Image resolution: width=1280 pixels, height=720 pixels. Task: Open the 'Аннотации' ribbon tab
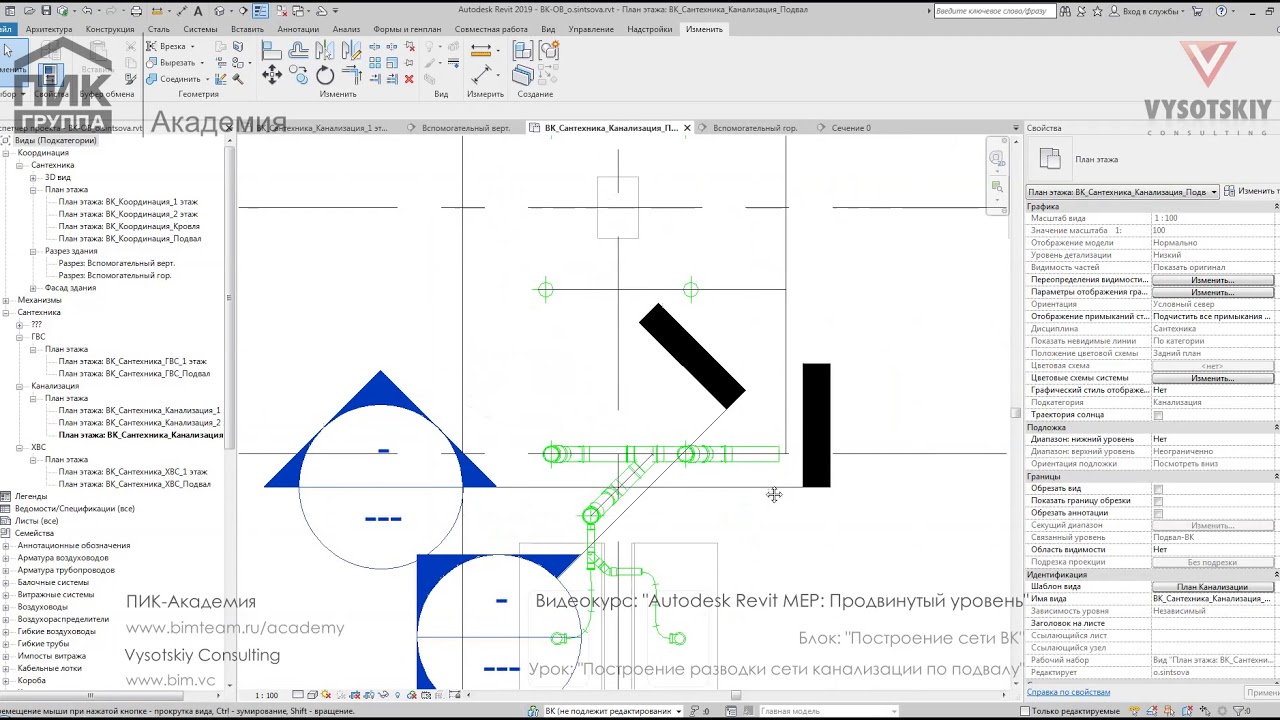[x=298, y=29]
